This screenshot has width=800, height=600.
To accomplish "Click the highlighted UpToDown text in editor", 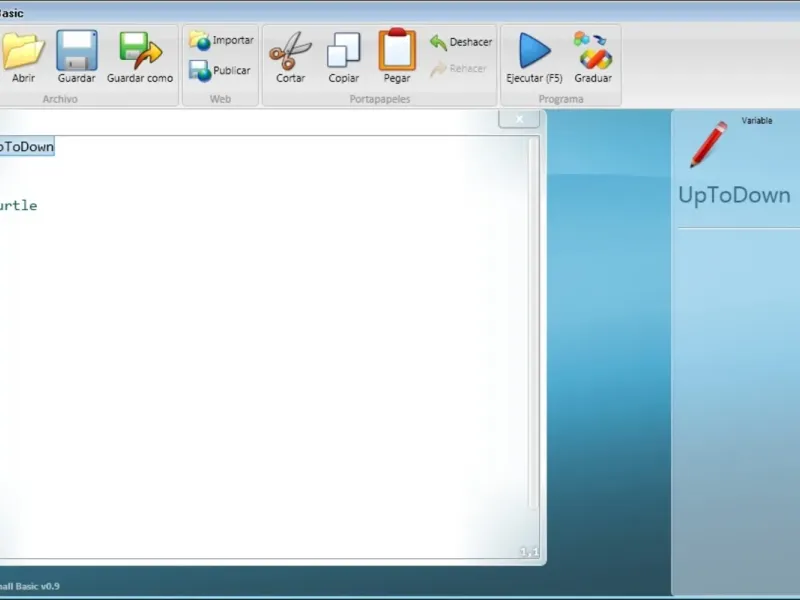I will 27,147.
